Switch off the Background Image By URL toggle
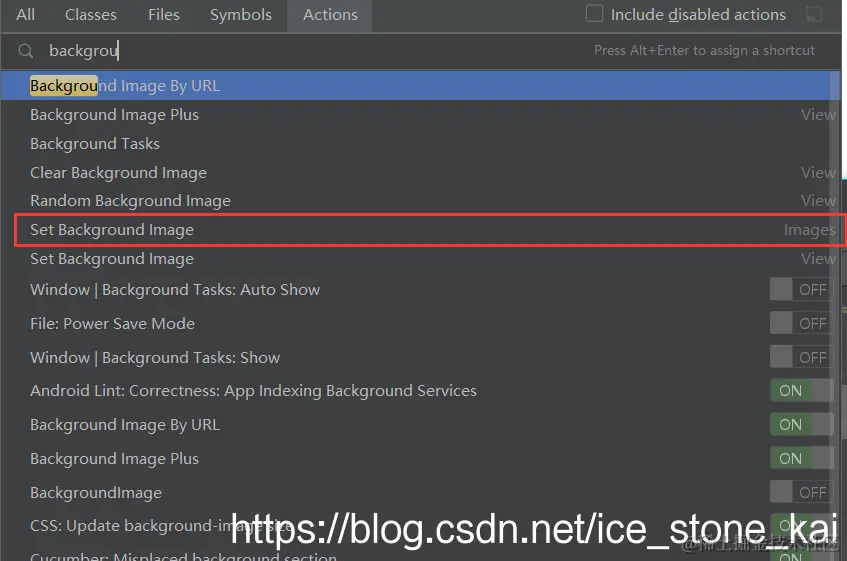Image resolution: width=847 pixels, height=561 pixels. click(802, 425)
